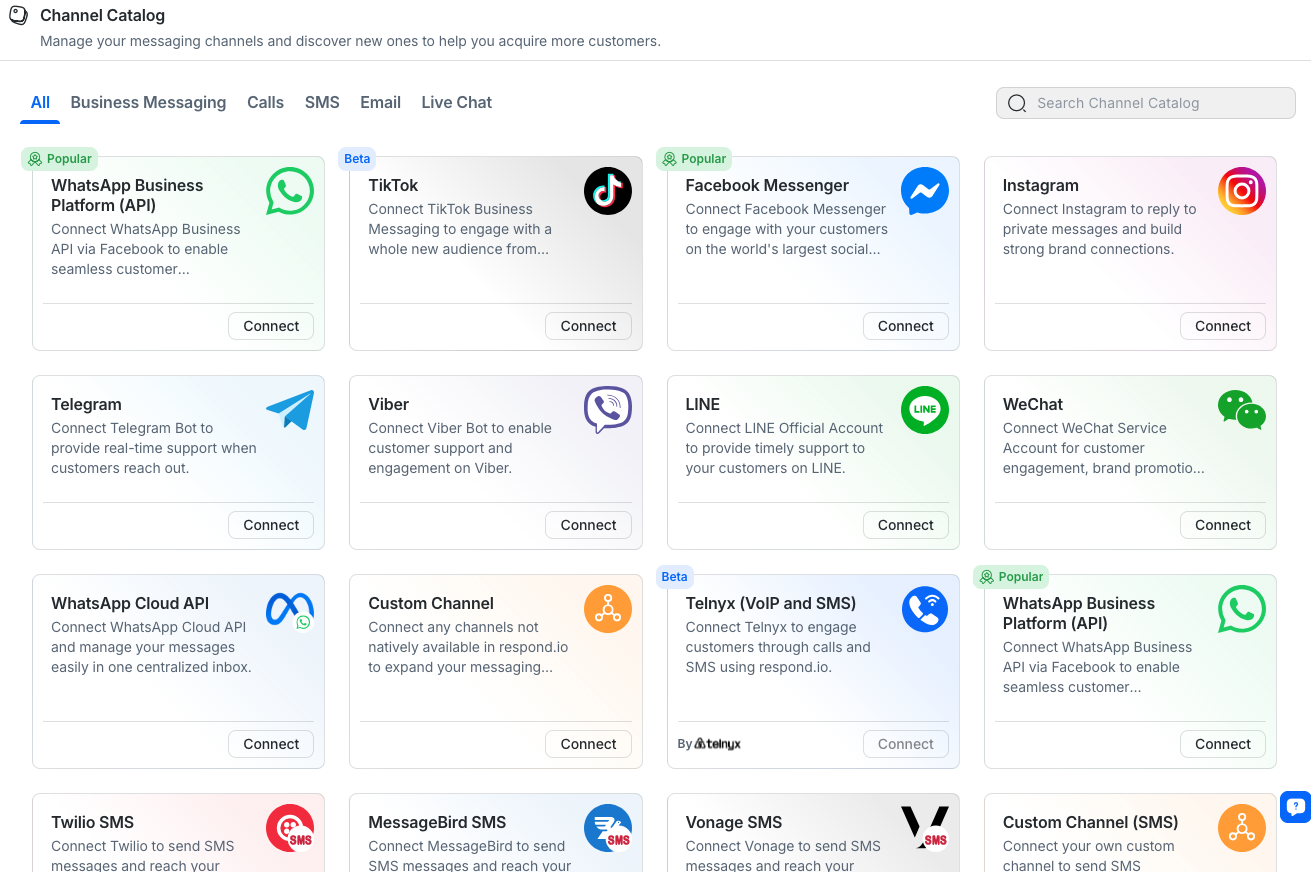Open the help chat widget
Screen dimensions: 1311x872
pos(1295,806)
